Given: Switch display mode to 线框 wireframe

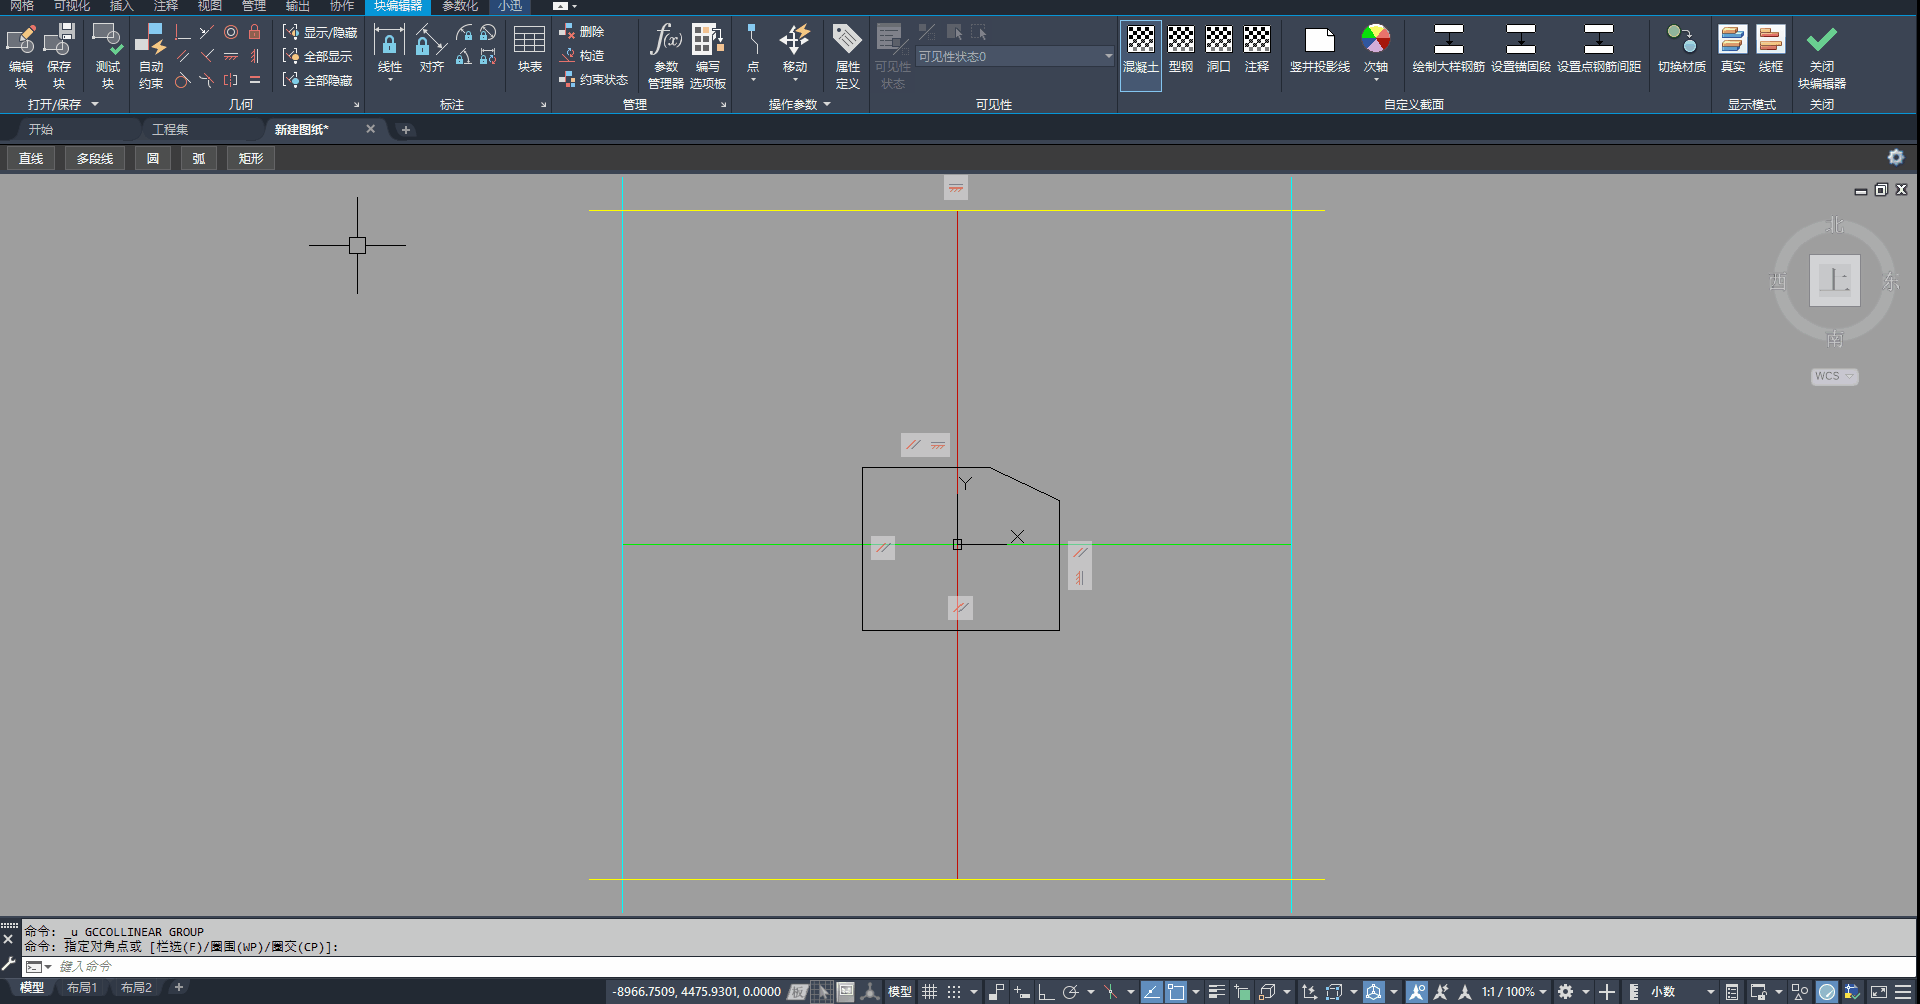Looking at the screenshot, I should [1771, 49].
